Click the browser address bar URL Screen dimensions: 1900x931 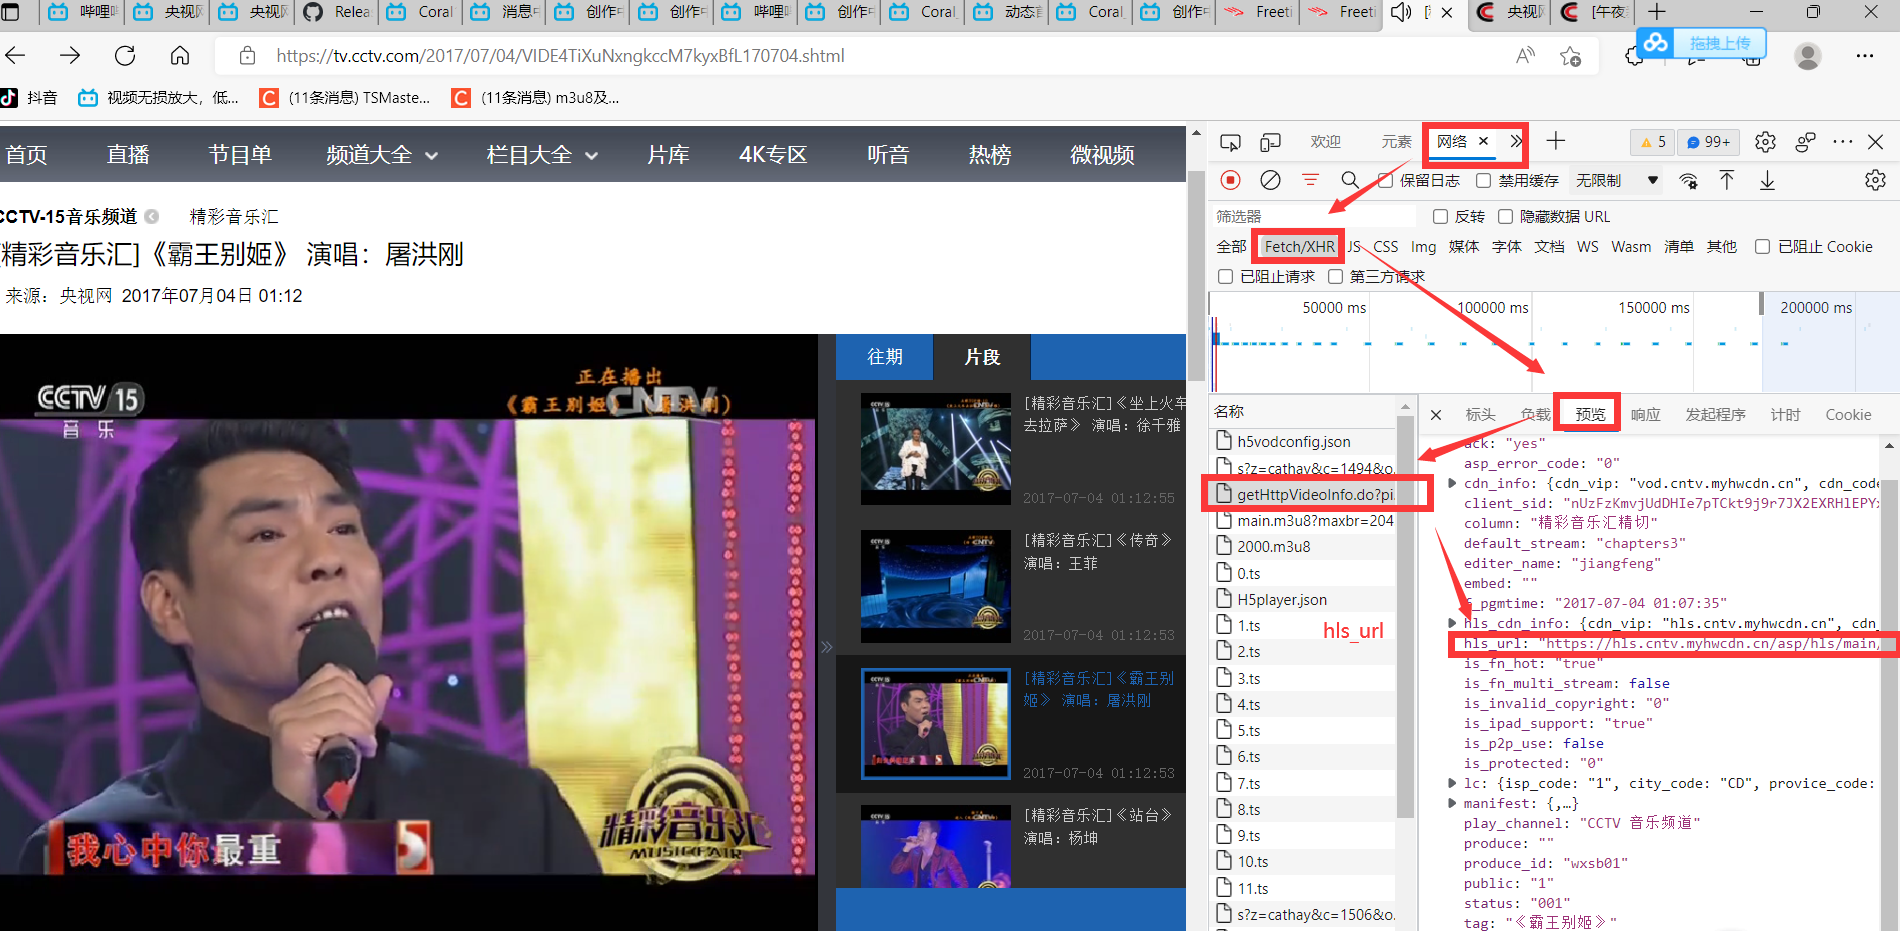tap(560, 56)
